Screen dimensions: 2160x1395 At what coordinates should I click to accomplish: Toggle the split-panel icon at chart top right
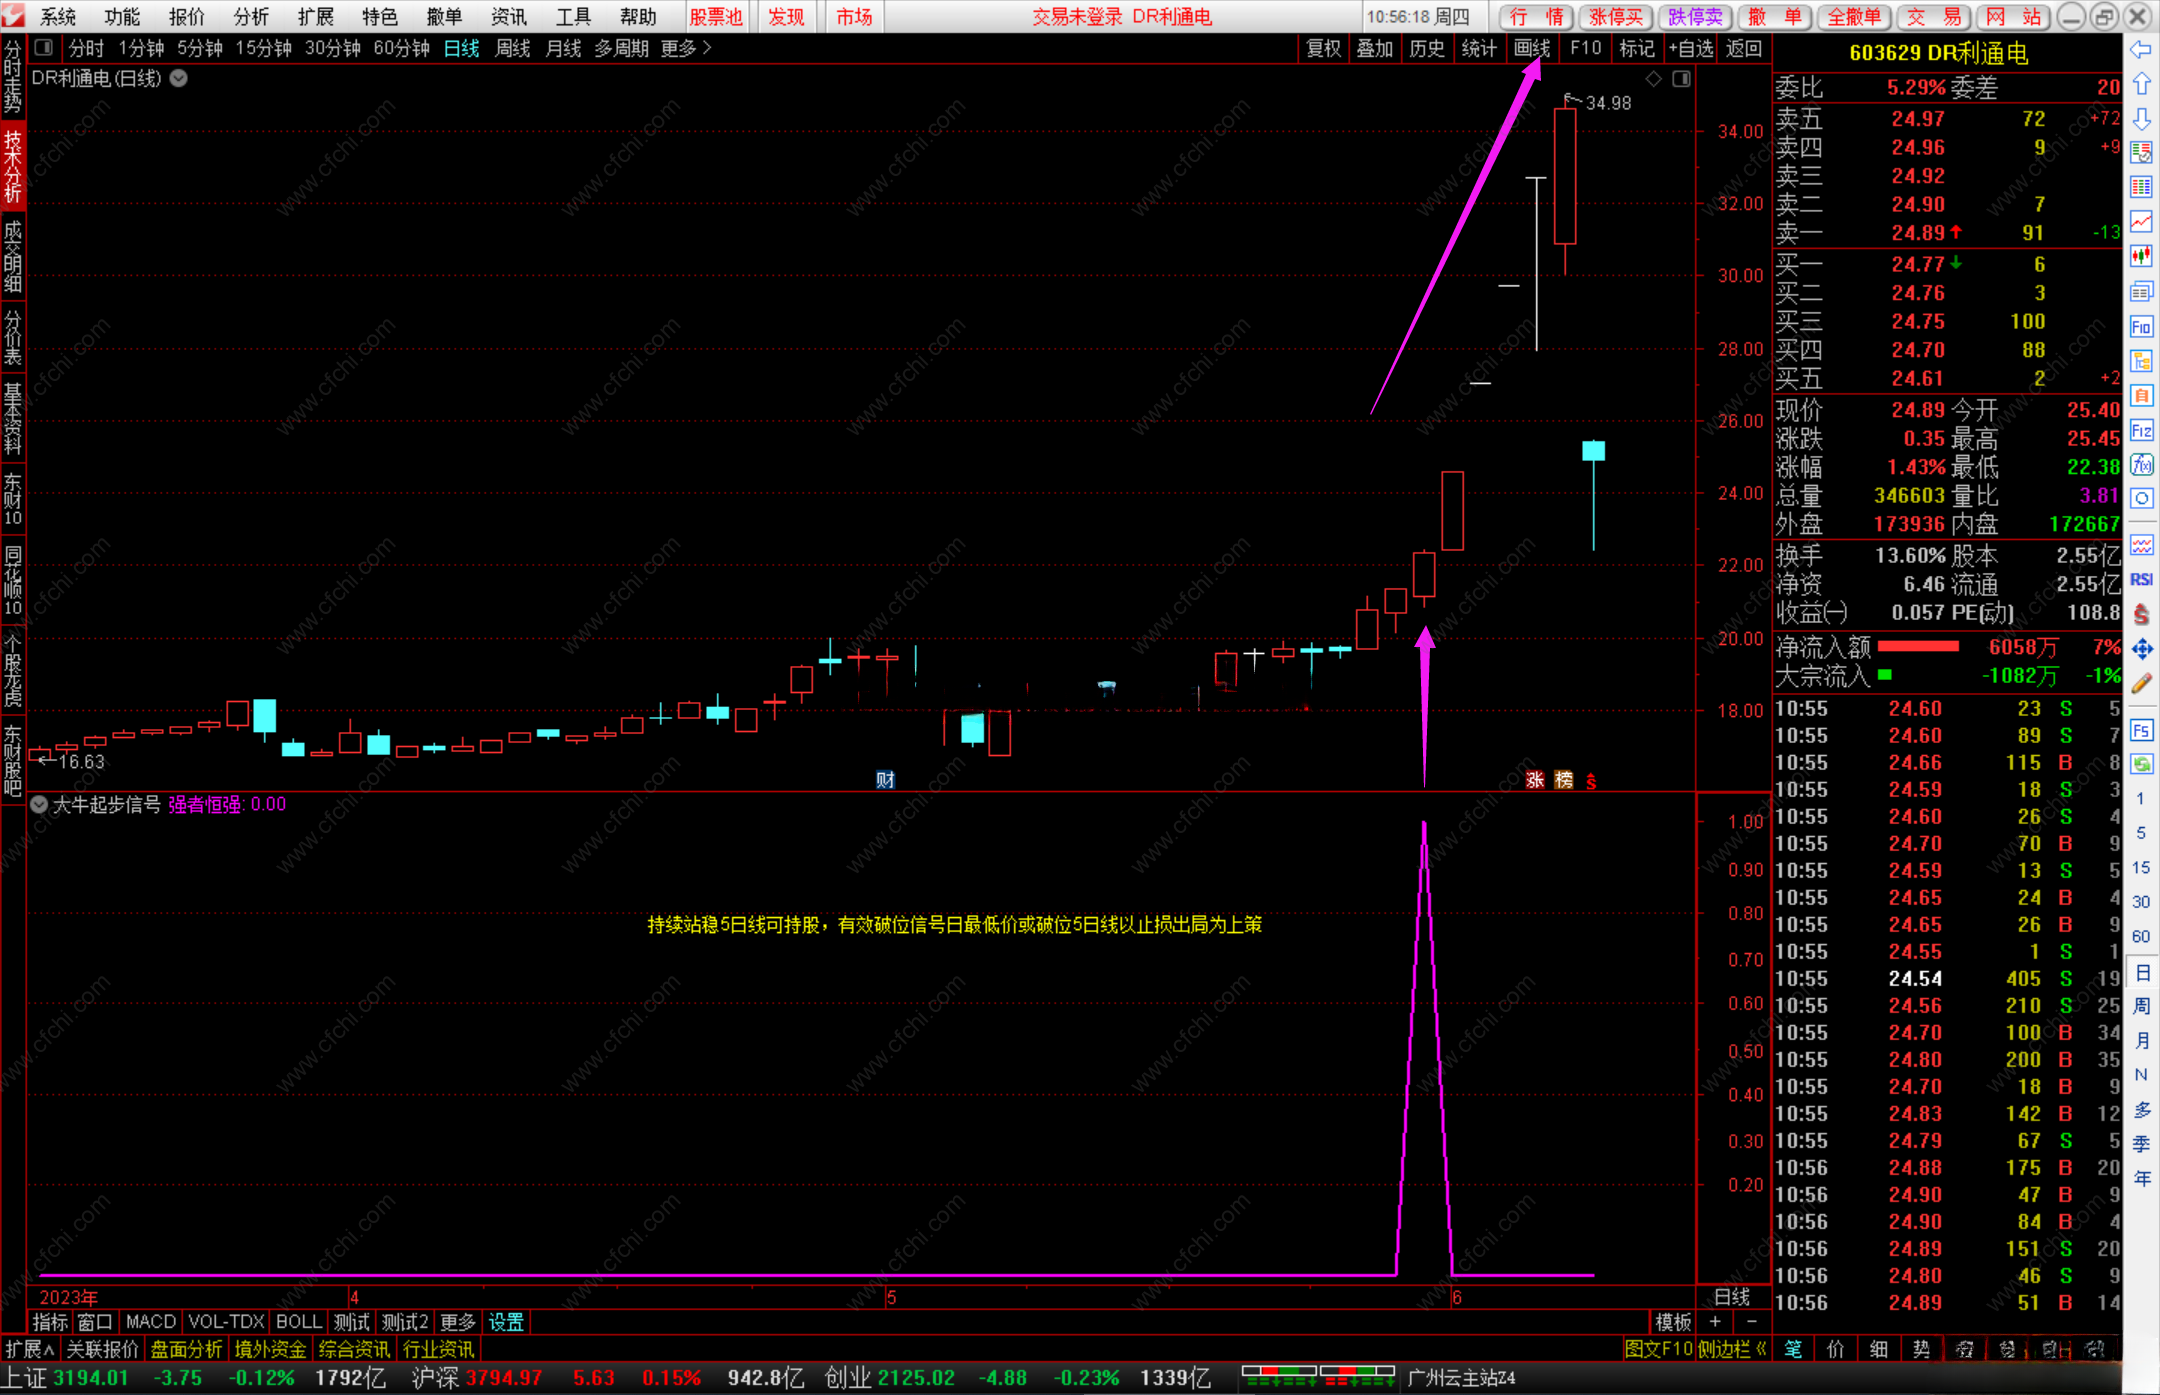1681,79
